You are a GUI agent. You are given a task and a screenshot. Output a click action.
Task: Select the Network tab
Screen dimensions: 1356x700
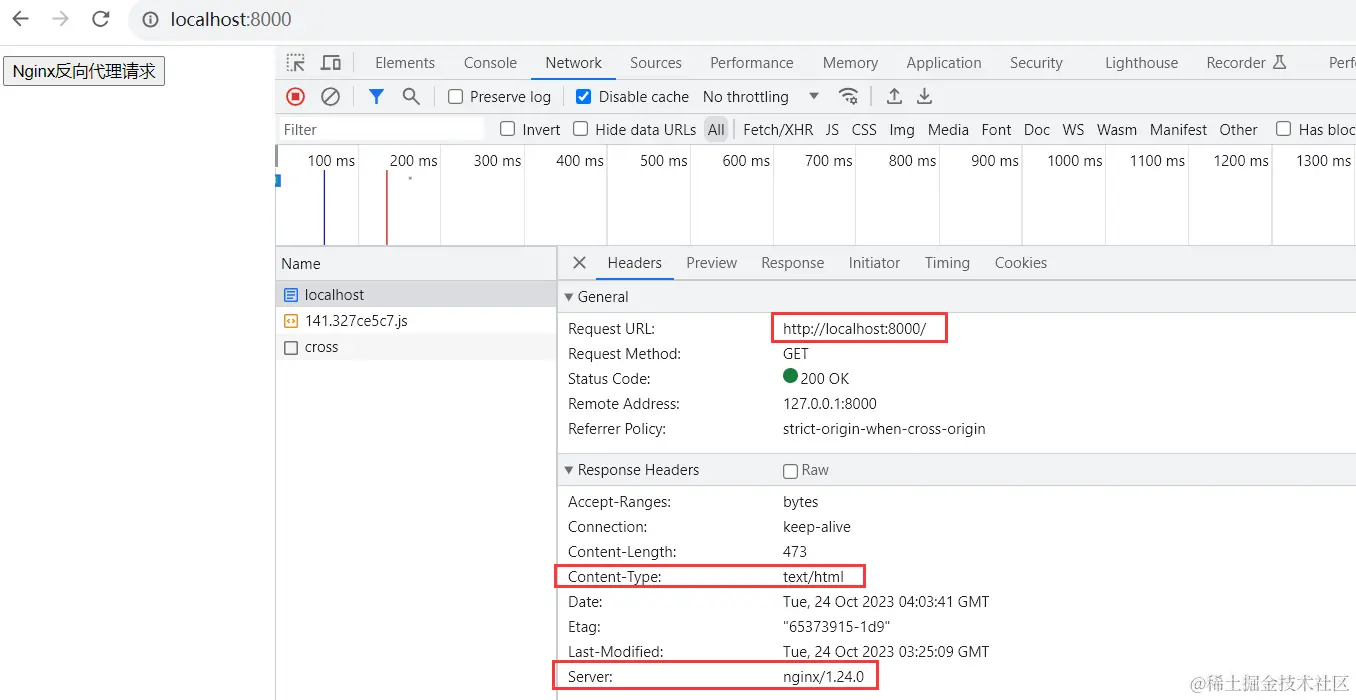(x=574, y=63)
